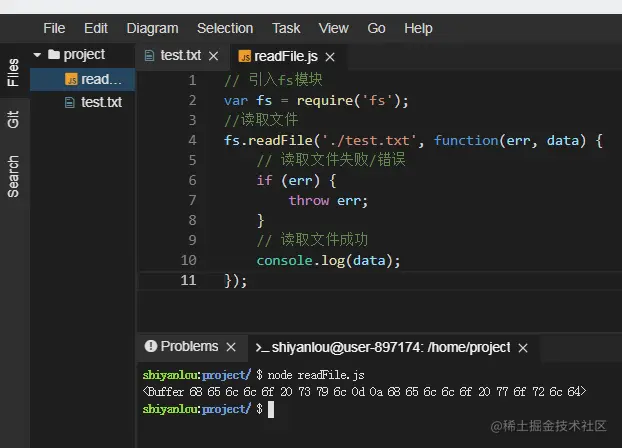This screenshot has width=622, height=448.
Task: Open test.txt in the file tree
Action: pos(83,102)
